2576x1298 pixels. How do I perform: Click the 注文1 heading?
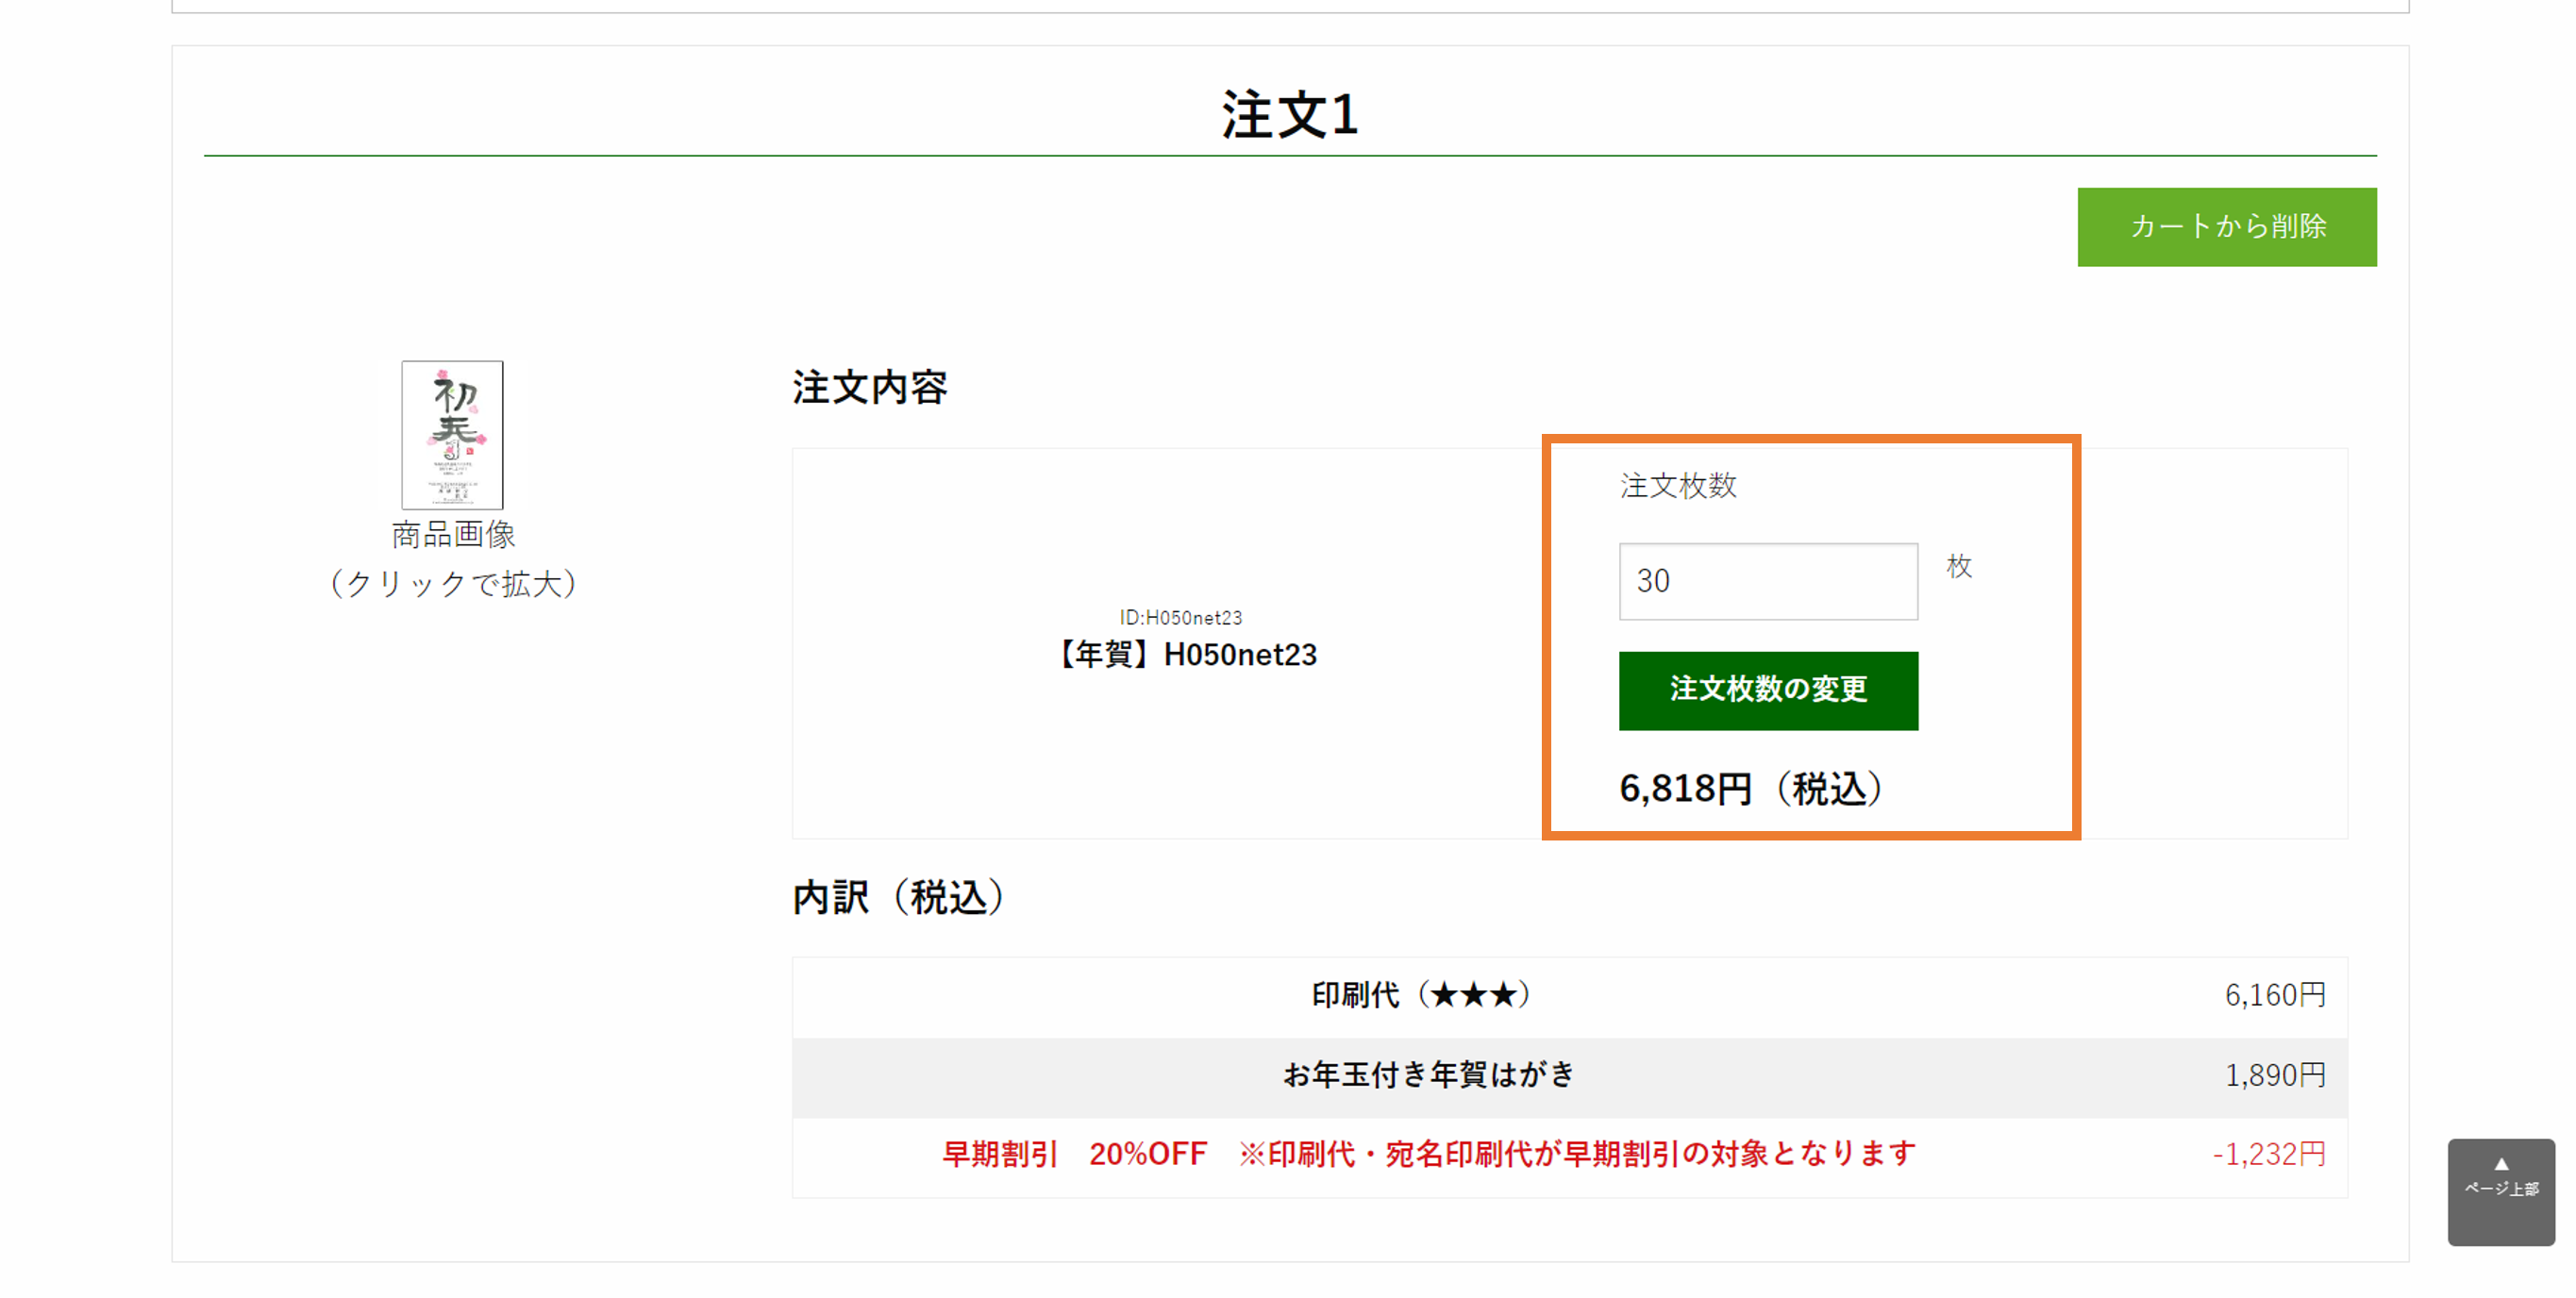pos(1290,113)
